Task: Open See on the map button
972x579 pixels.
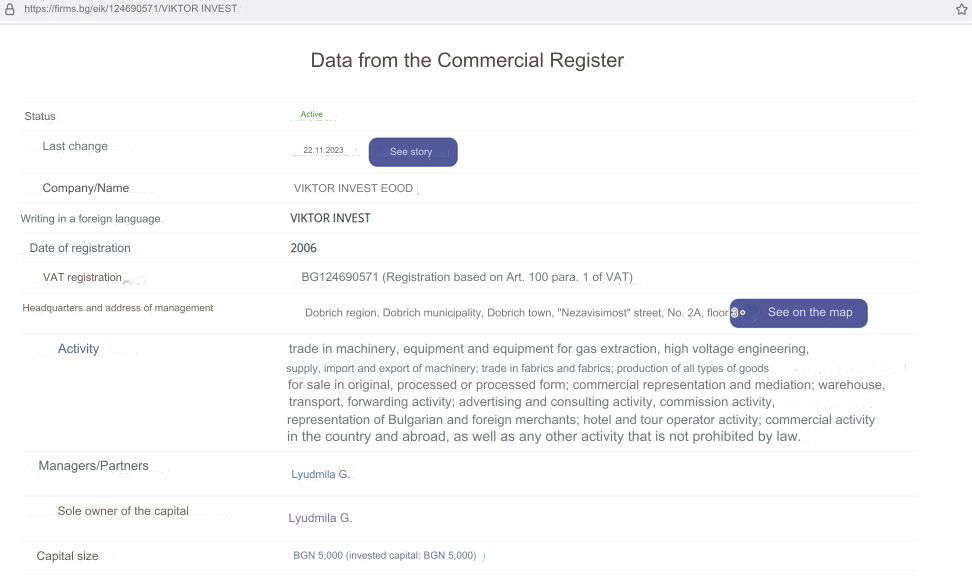Action: pyautogui.click(x=798, y=313)
